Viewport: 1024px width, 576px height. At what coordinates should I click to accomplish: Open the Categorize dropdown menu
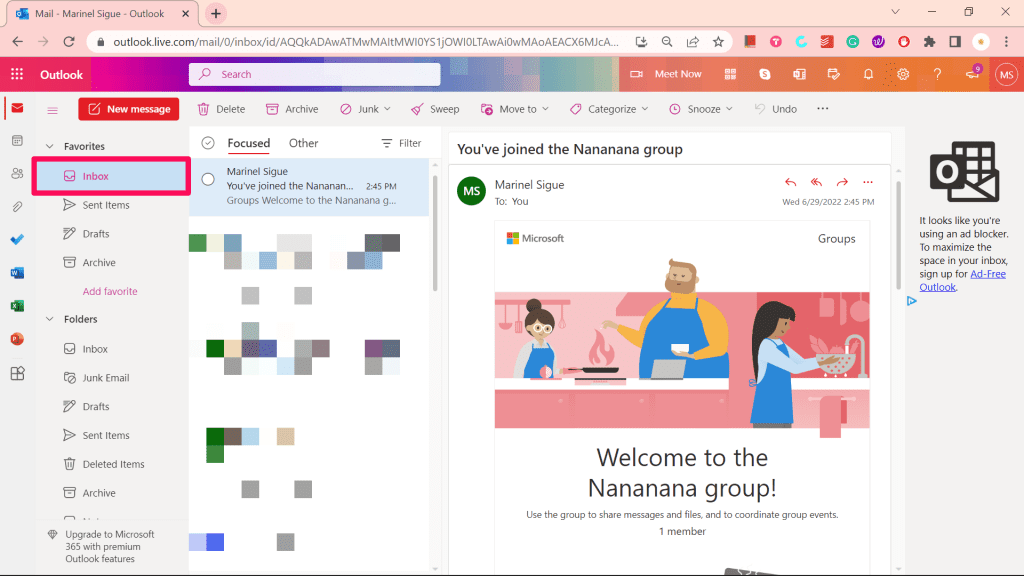609,109
